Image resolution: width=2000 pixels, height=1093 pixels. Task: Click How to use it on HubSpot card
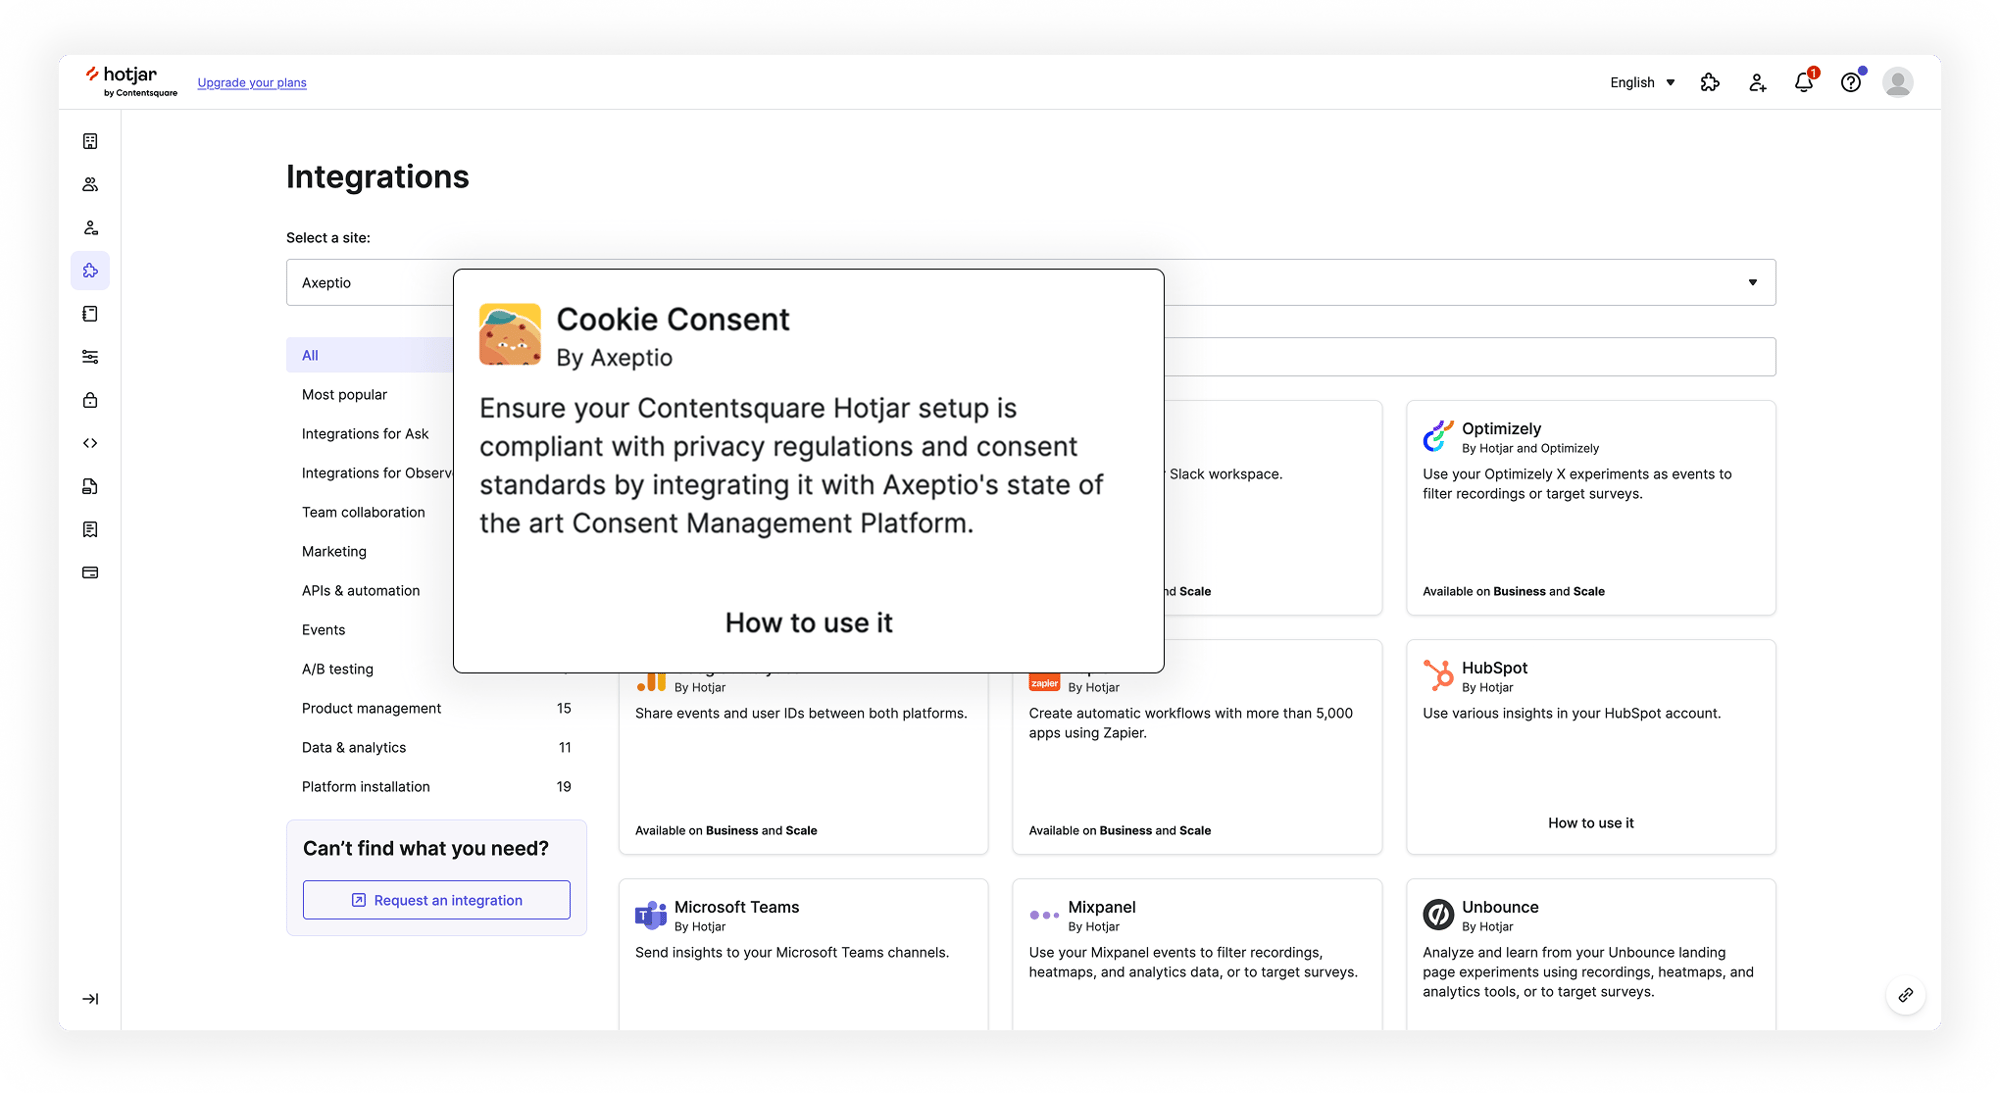point(1590,823)
